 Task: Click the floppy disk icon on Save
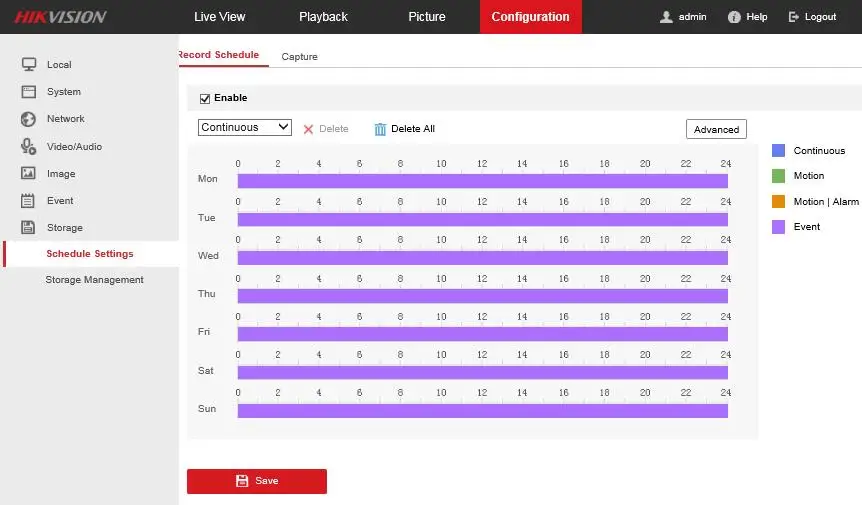pyautogui.click(x=242, y=481)
